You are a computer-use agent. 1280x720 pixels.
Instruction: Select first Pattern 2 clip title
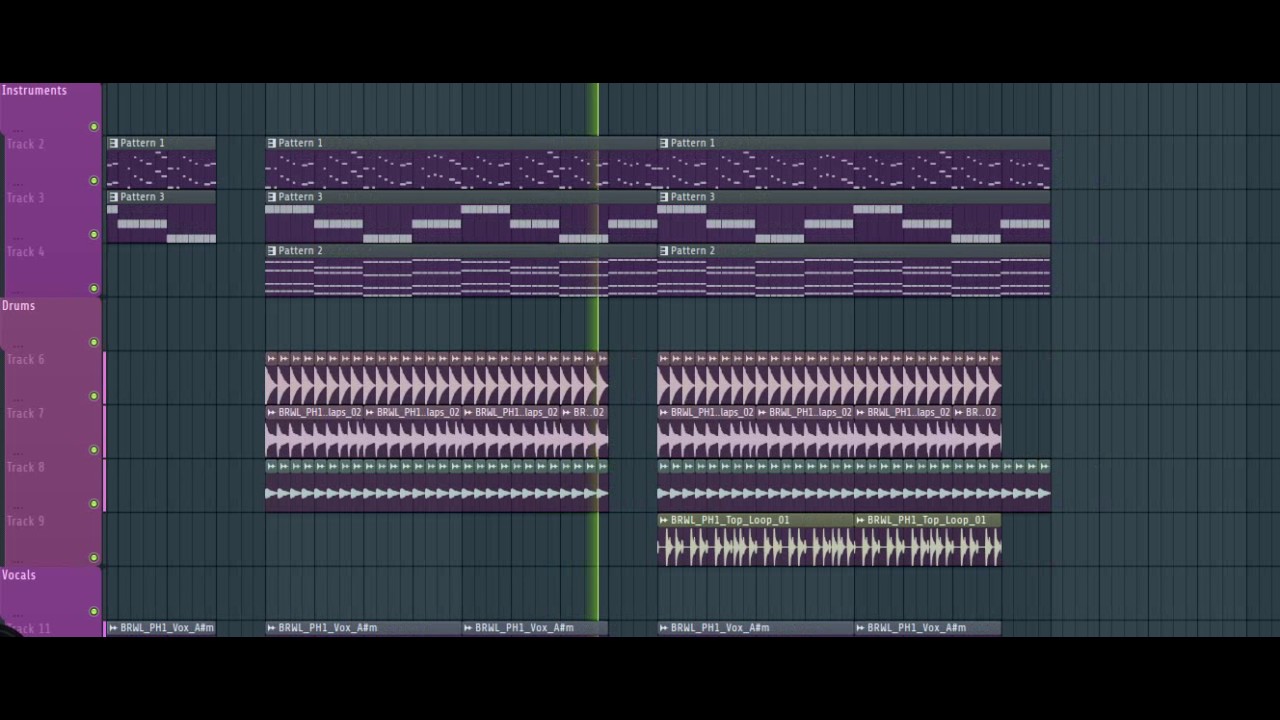click(x=300, y=251)
